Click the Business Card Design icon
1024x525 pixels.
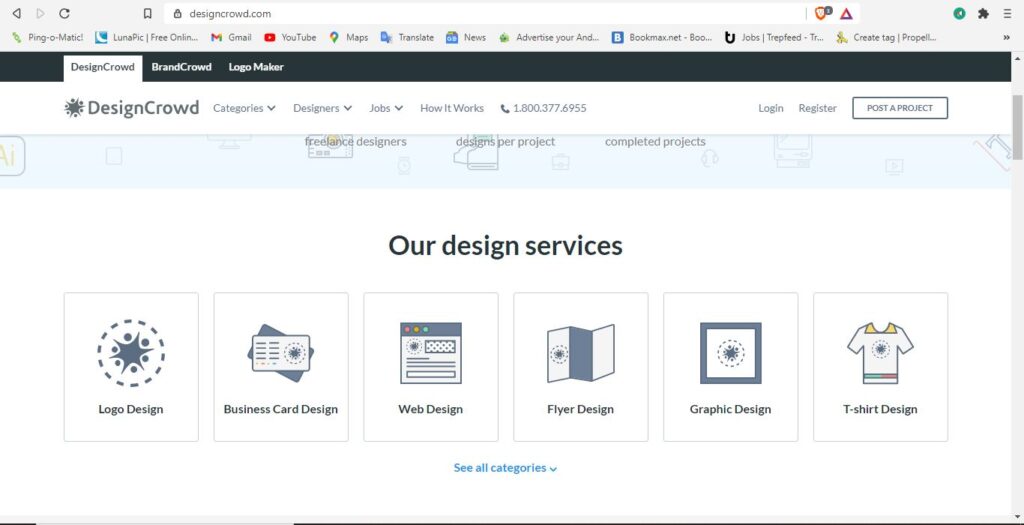tap(281, 353)
